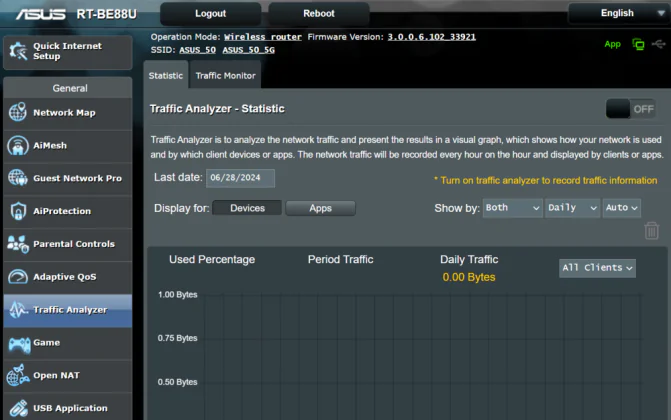Click the Game controller icon
The height and width of the screenshot is (420, 671).
pyautogui.click(x=19, y=343)
